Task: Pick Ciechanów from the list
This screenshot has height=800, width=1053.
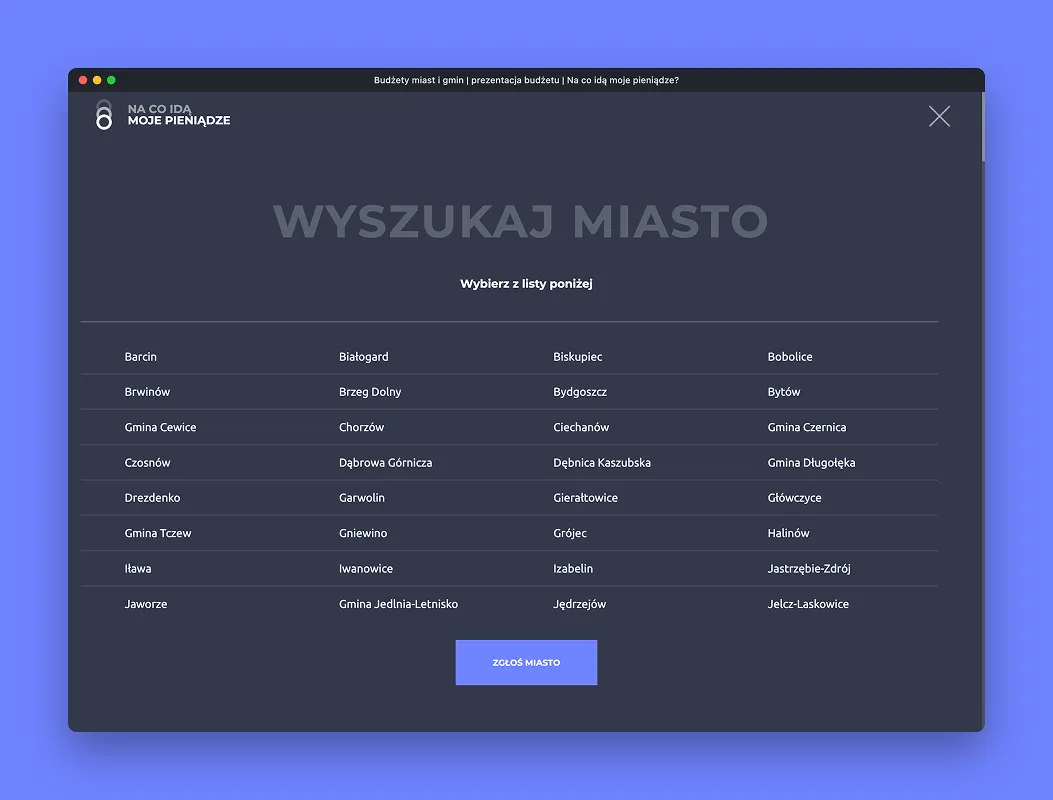Action: pos(581,427)
